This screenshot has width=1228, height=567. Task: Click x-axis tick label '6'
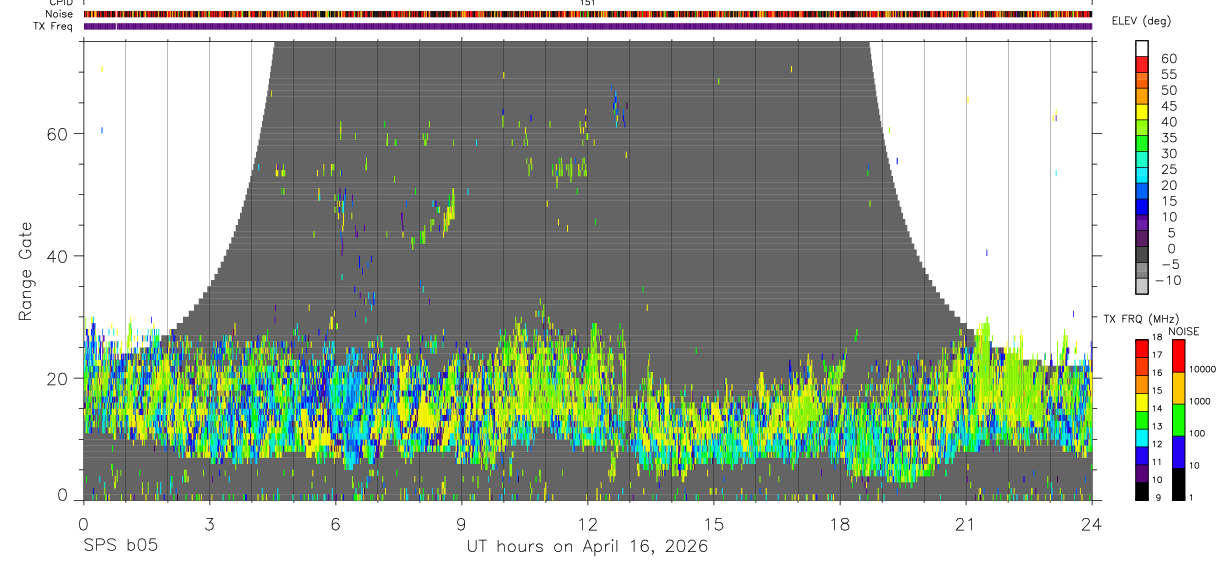pos(335,523)
